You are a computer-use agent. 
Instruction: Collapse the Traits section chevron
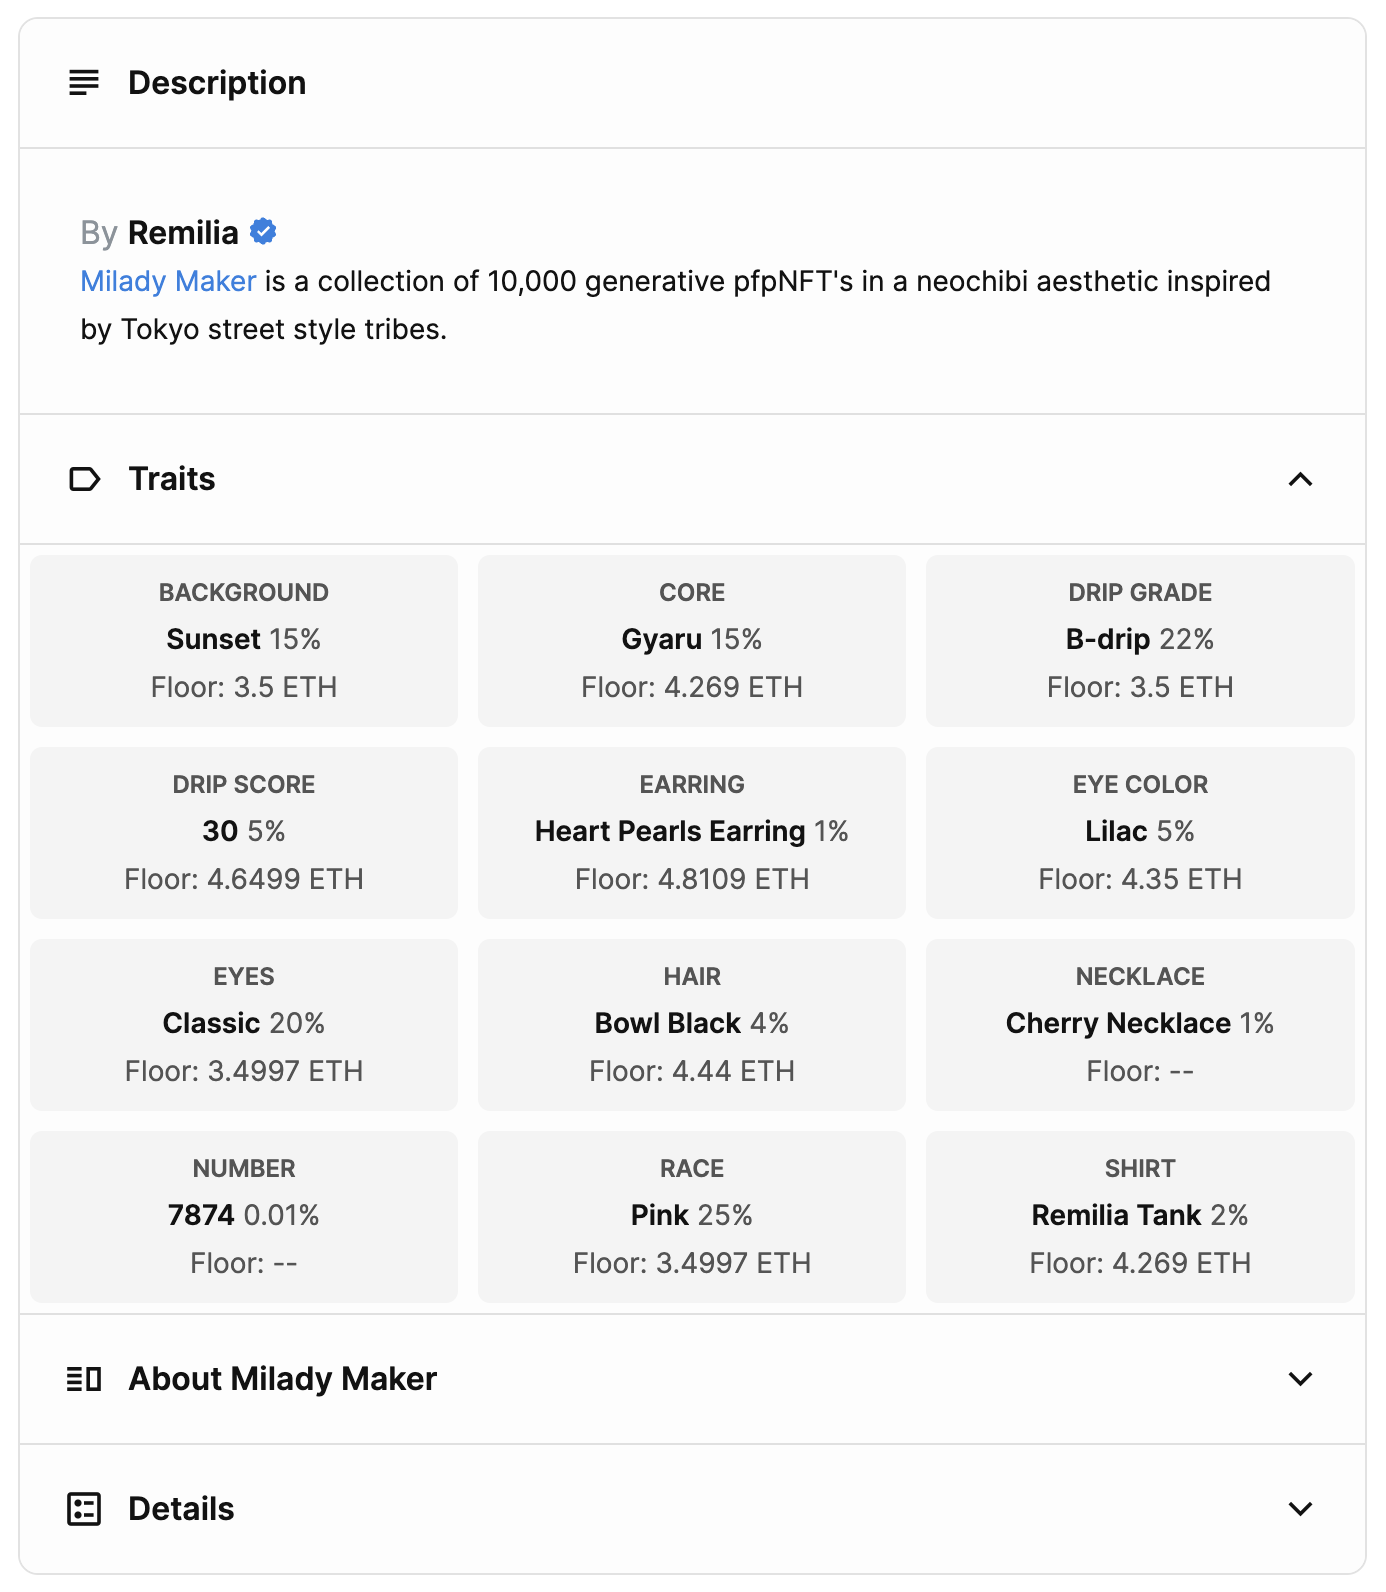pyautogui.click(x=1300, y=480)
